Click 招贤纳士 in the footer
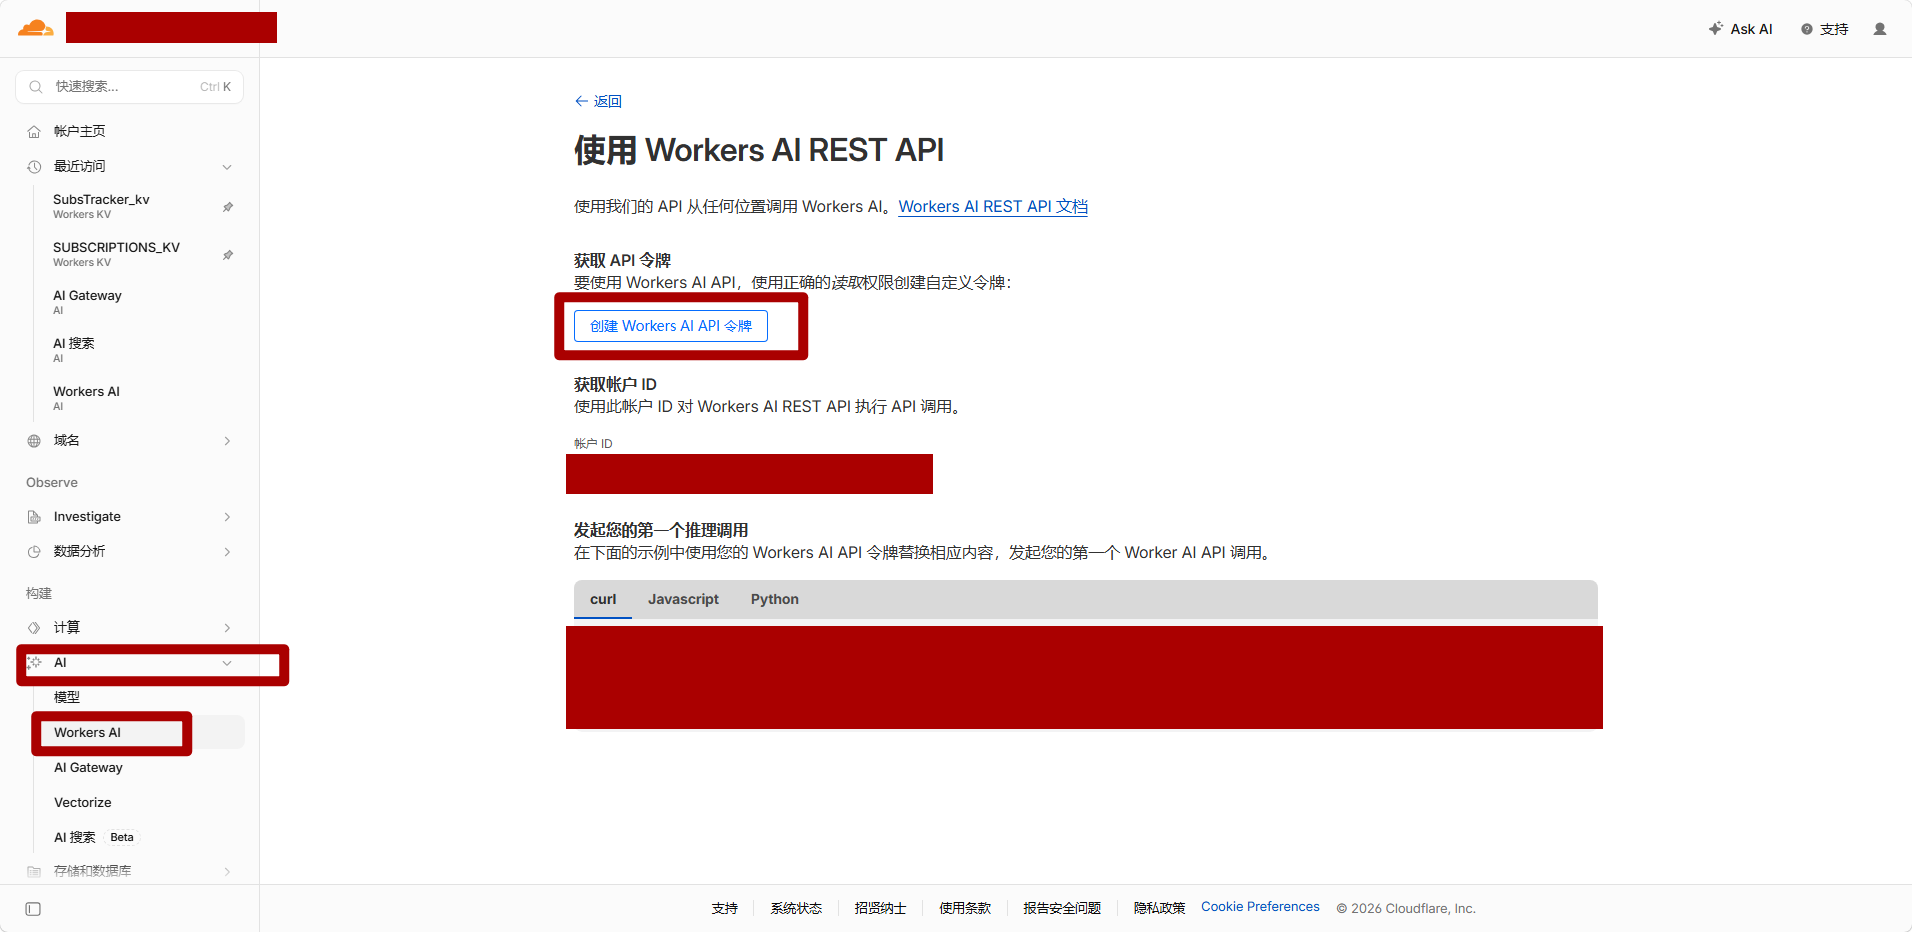This screenshot has height=932, width=1912. coord(880,908)
